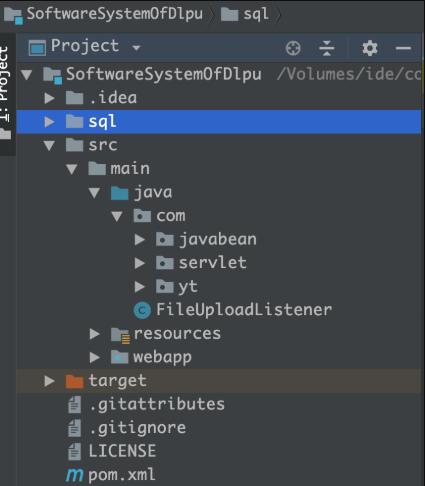Expand the sql folder arrow
Image resolution: width=425 pixels, height=486 pixels.
(49, 122)
